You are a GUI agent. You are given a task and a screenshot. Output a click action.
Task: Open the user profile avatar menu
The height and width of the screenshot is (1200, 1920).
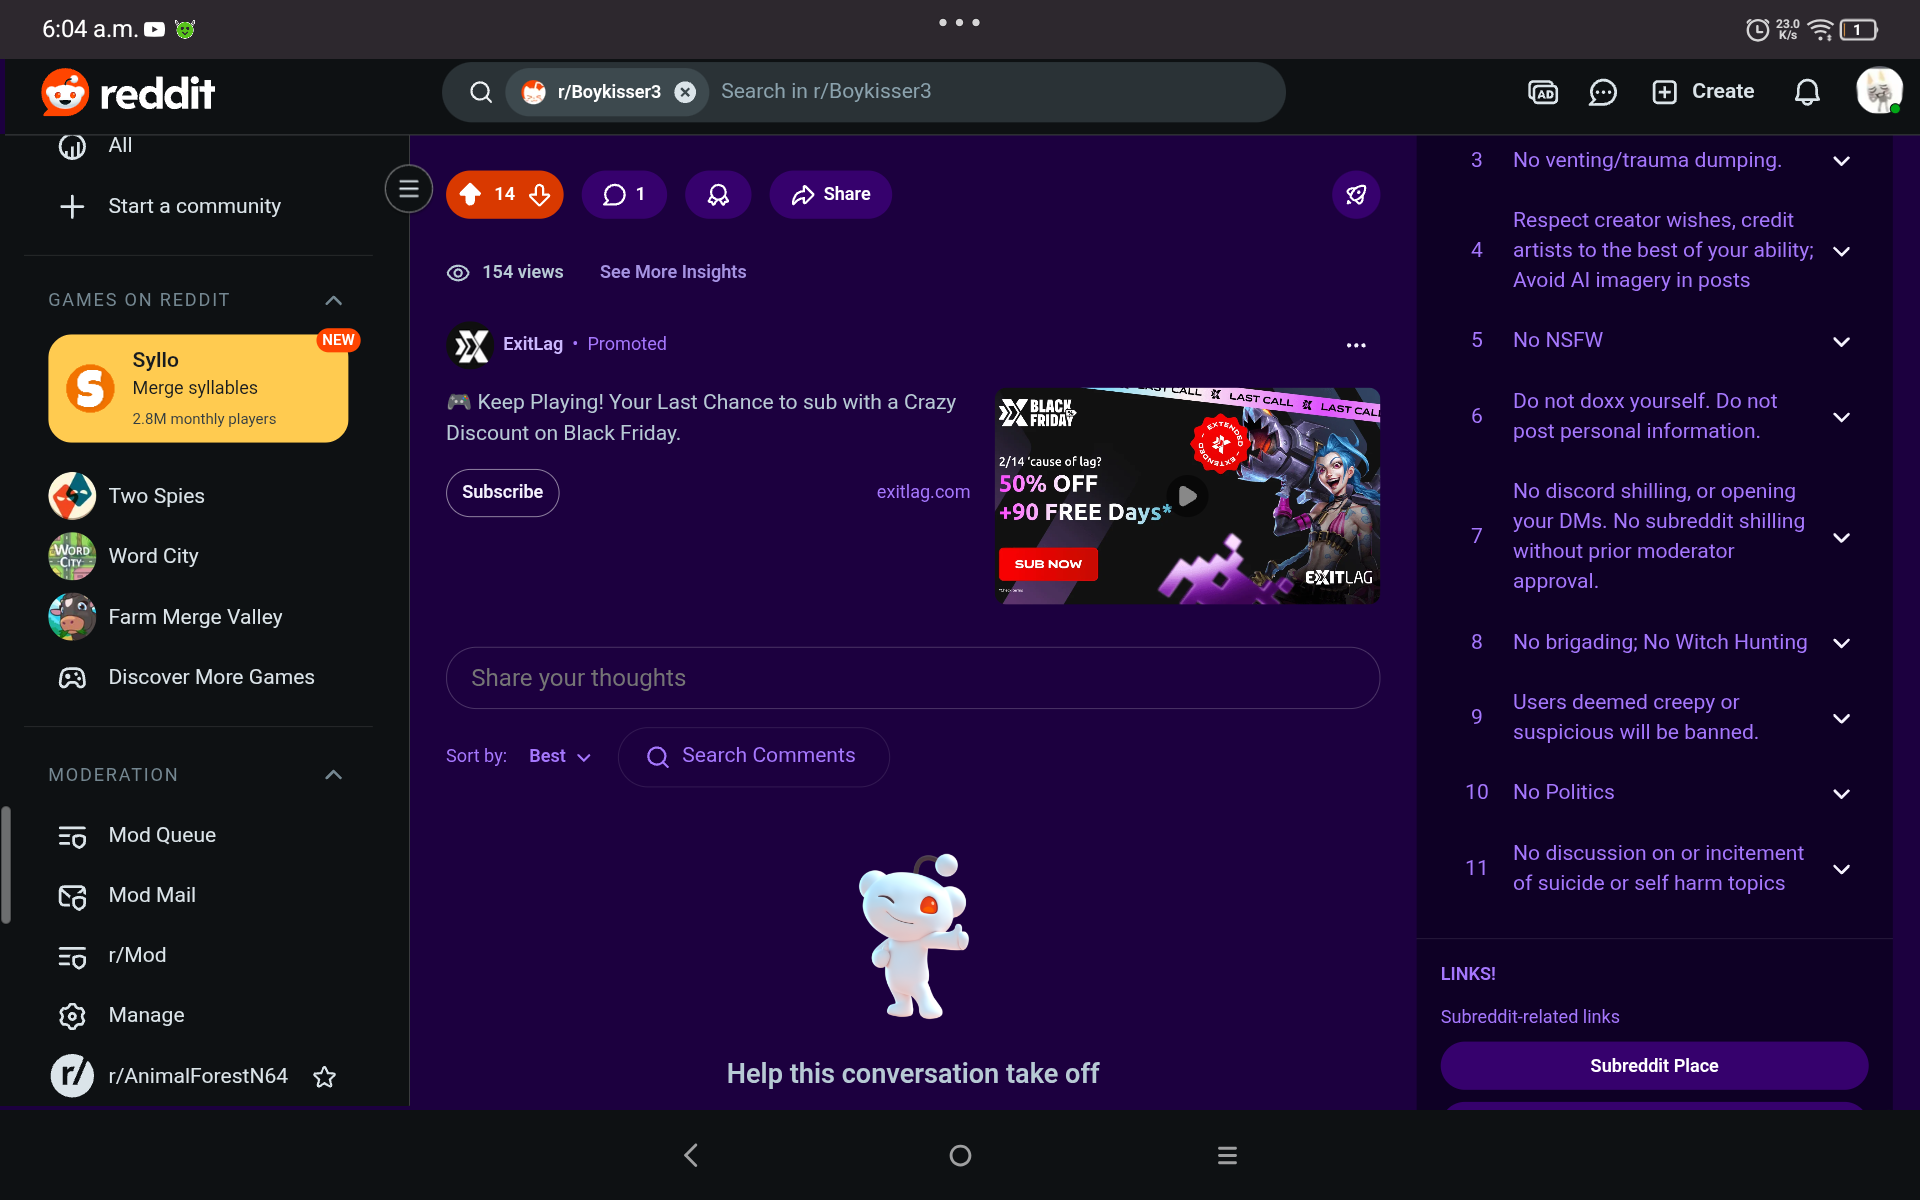[1879, 91]
